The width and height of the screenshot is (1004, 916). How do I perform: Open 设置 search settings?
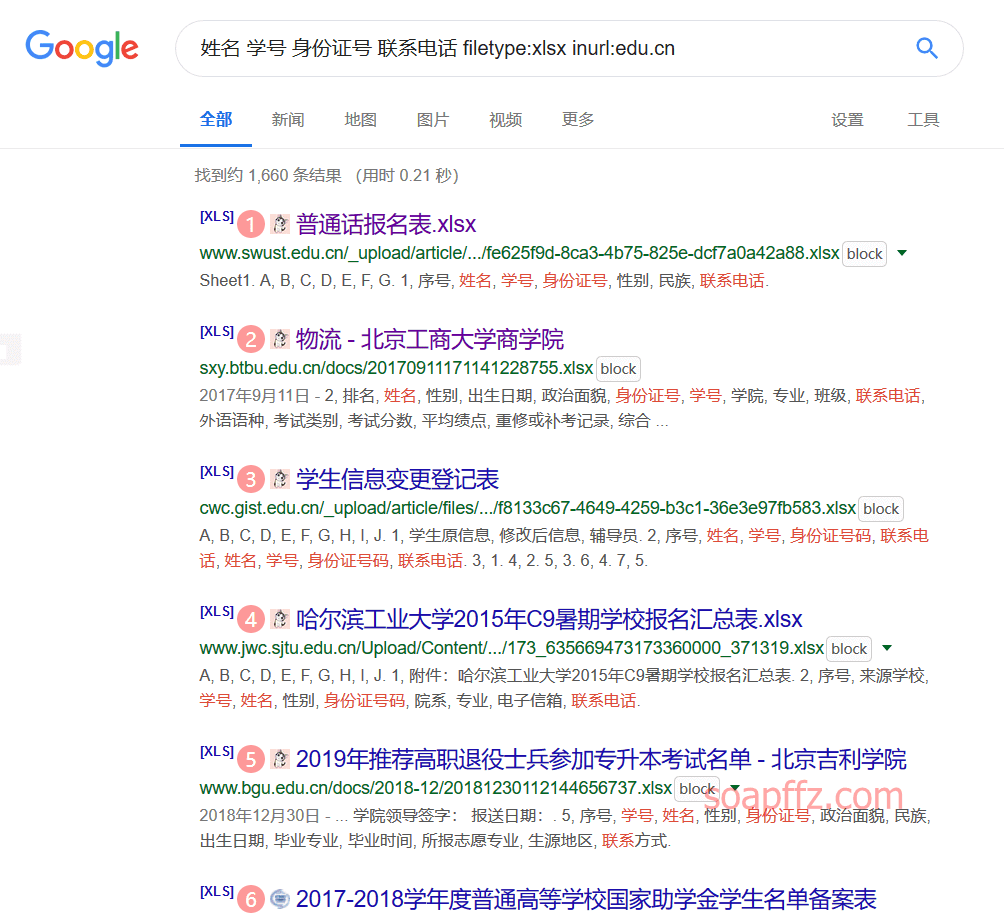pyautogui.click(x=848, y=120)
